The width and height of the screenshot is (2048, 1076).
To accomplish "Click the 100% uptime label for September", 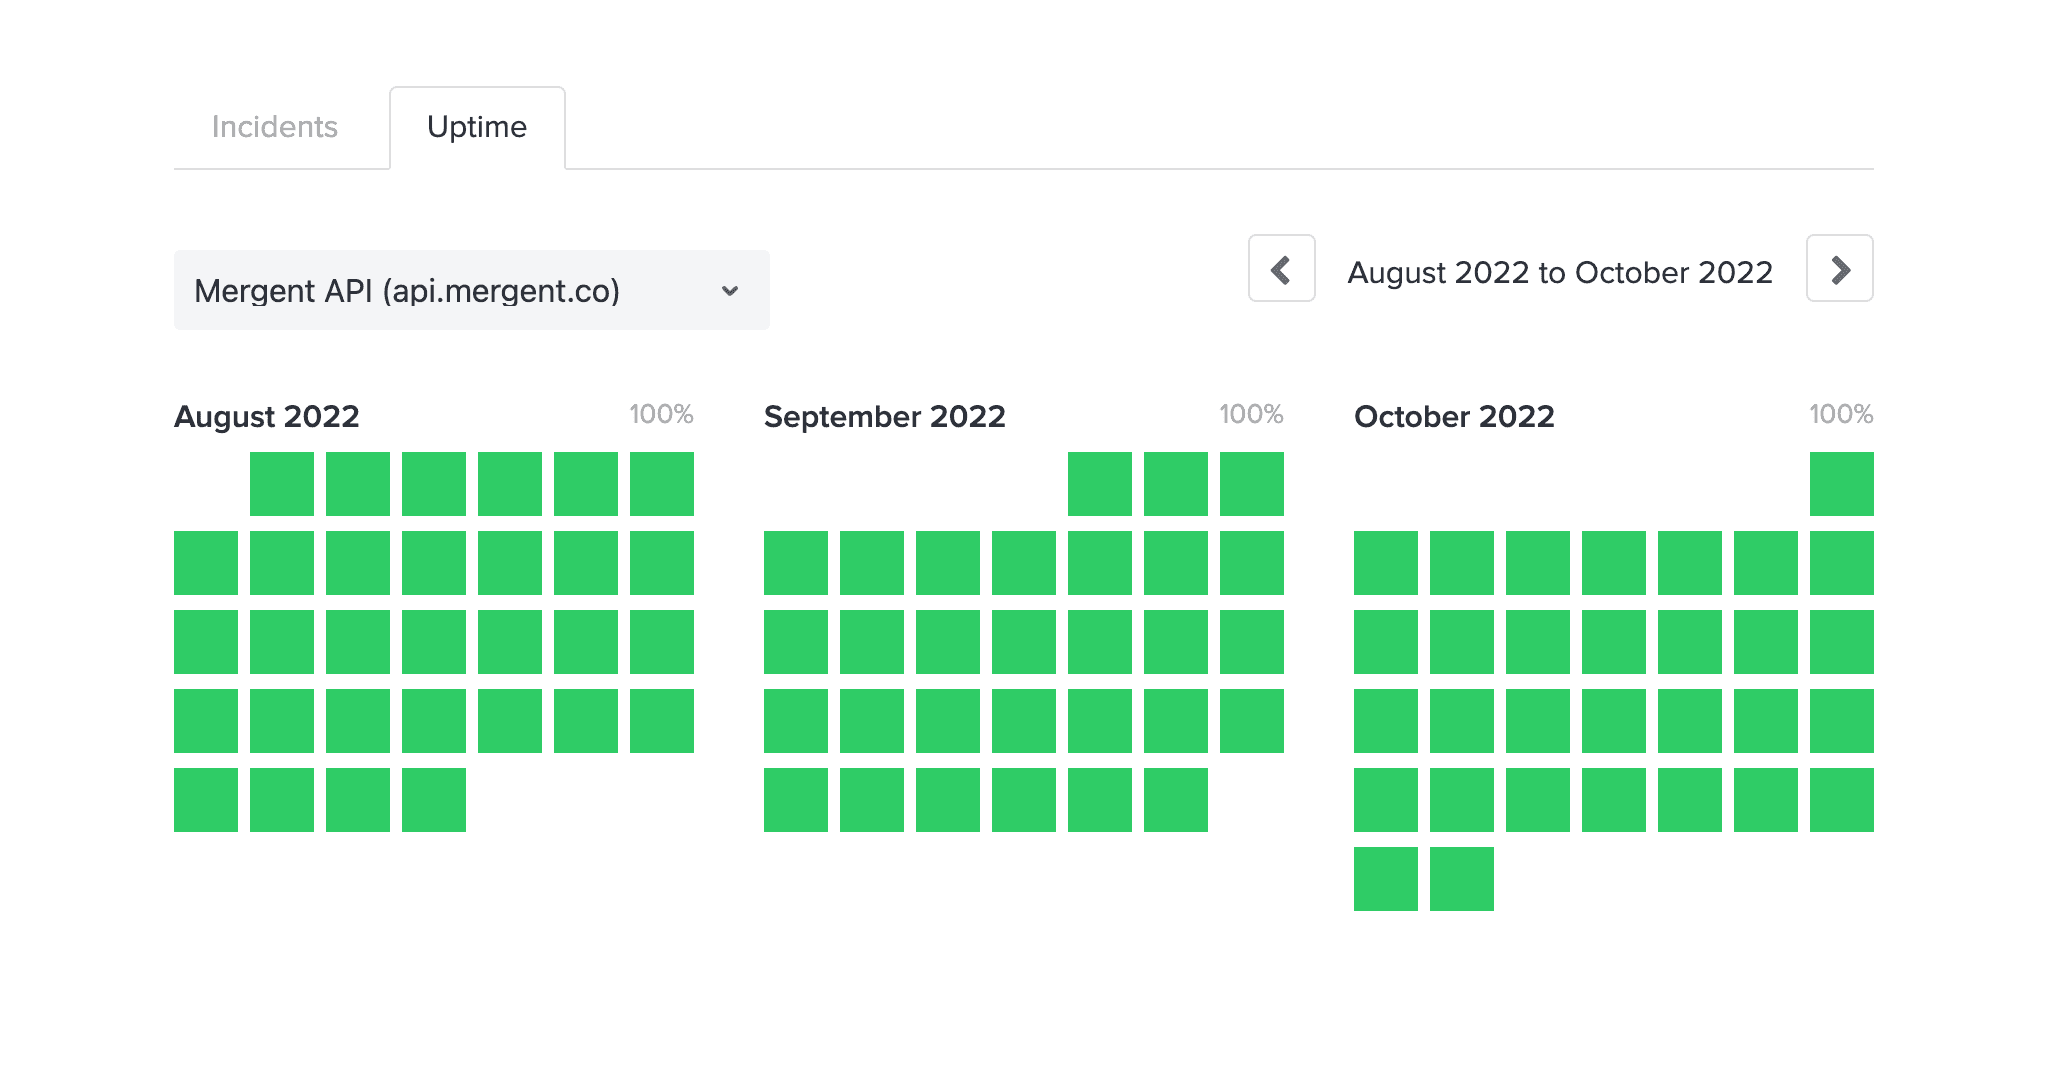I will [1251, 413].
